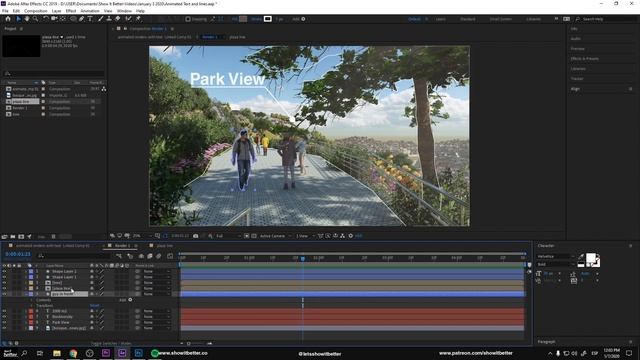Image resolution: width=640 pixels, height=360 pixels.
Task: Click the Toggle Switches / Modes button
Action: 111,343
